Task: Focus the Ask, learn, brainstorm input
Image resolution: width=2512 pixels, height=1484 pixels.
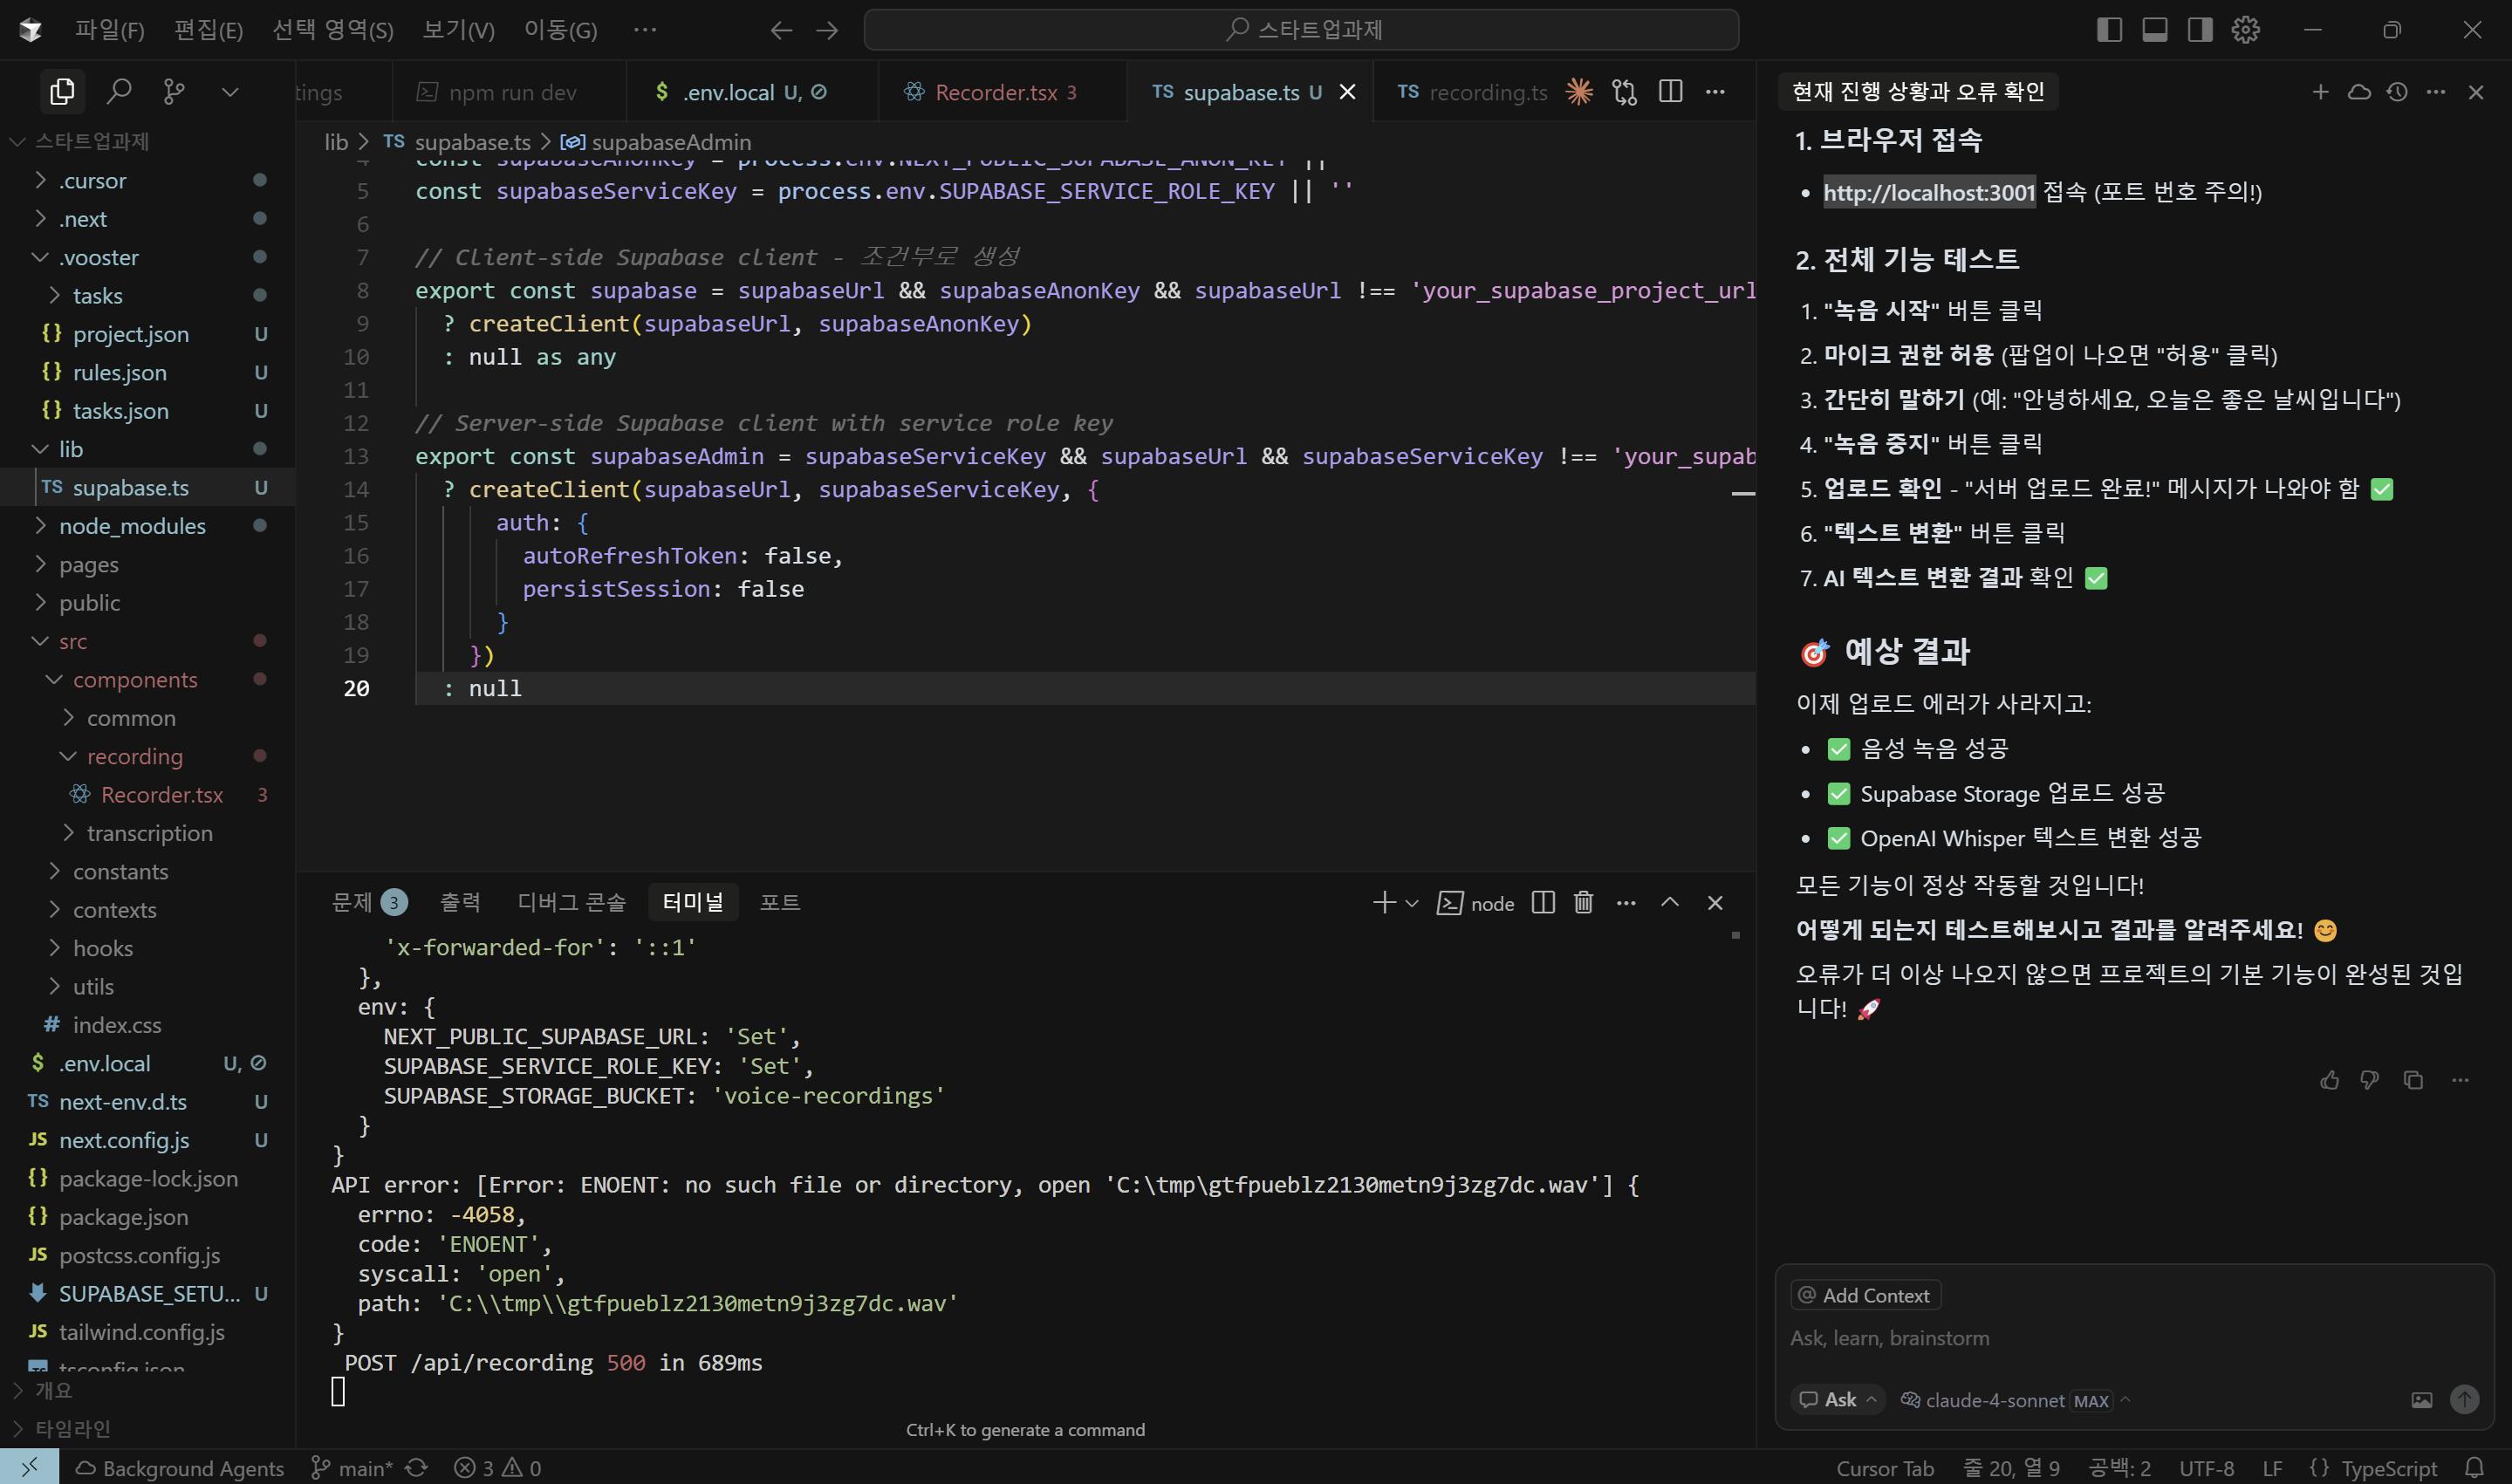Action: click(2134, 1338)
